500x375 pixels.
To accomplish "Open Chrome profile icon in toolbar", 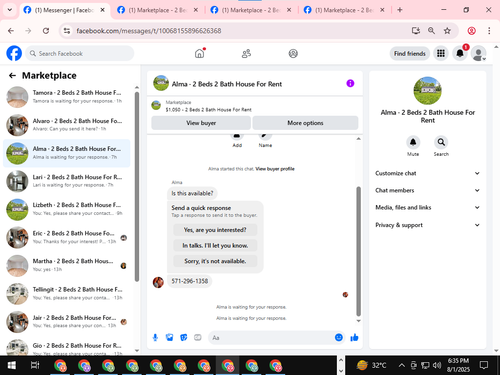I will tap(471, 31).
